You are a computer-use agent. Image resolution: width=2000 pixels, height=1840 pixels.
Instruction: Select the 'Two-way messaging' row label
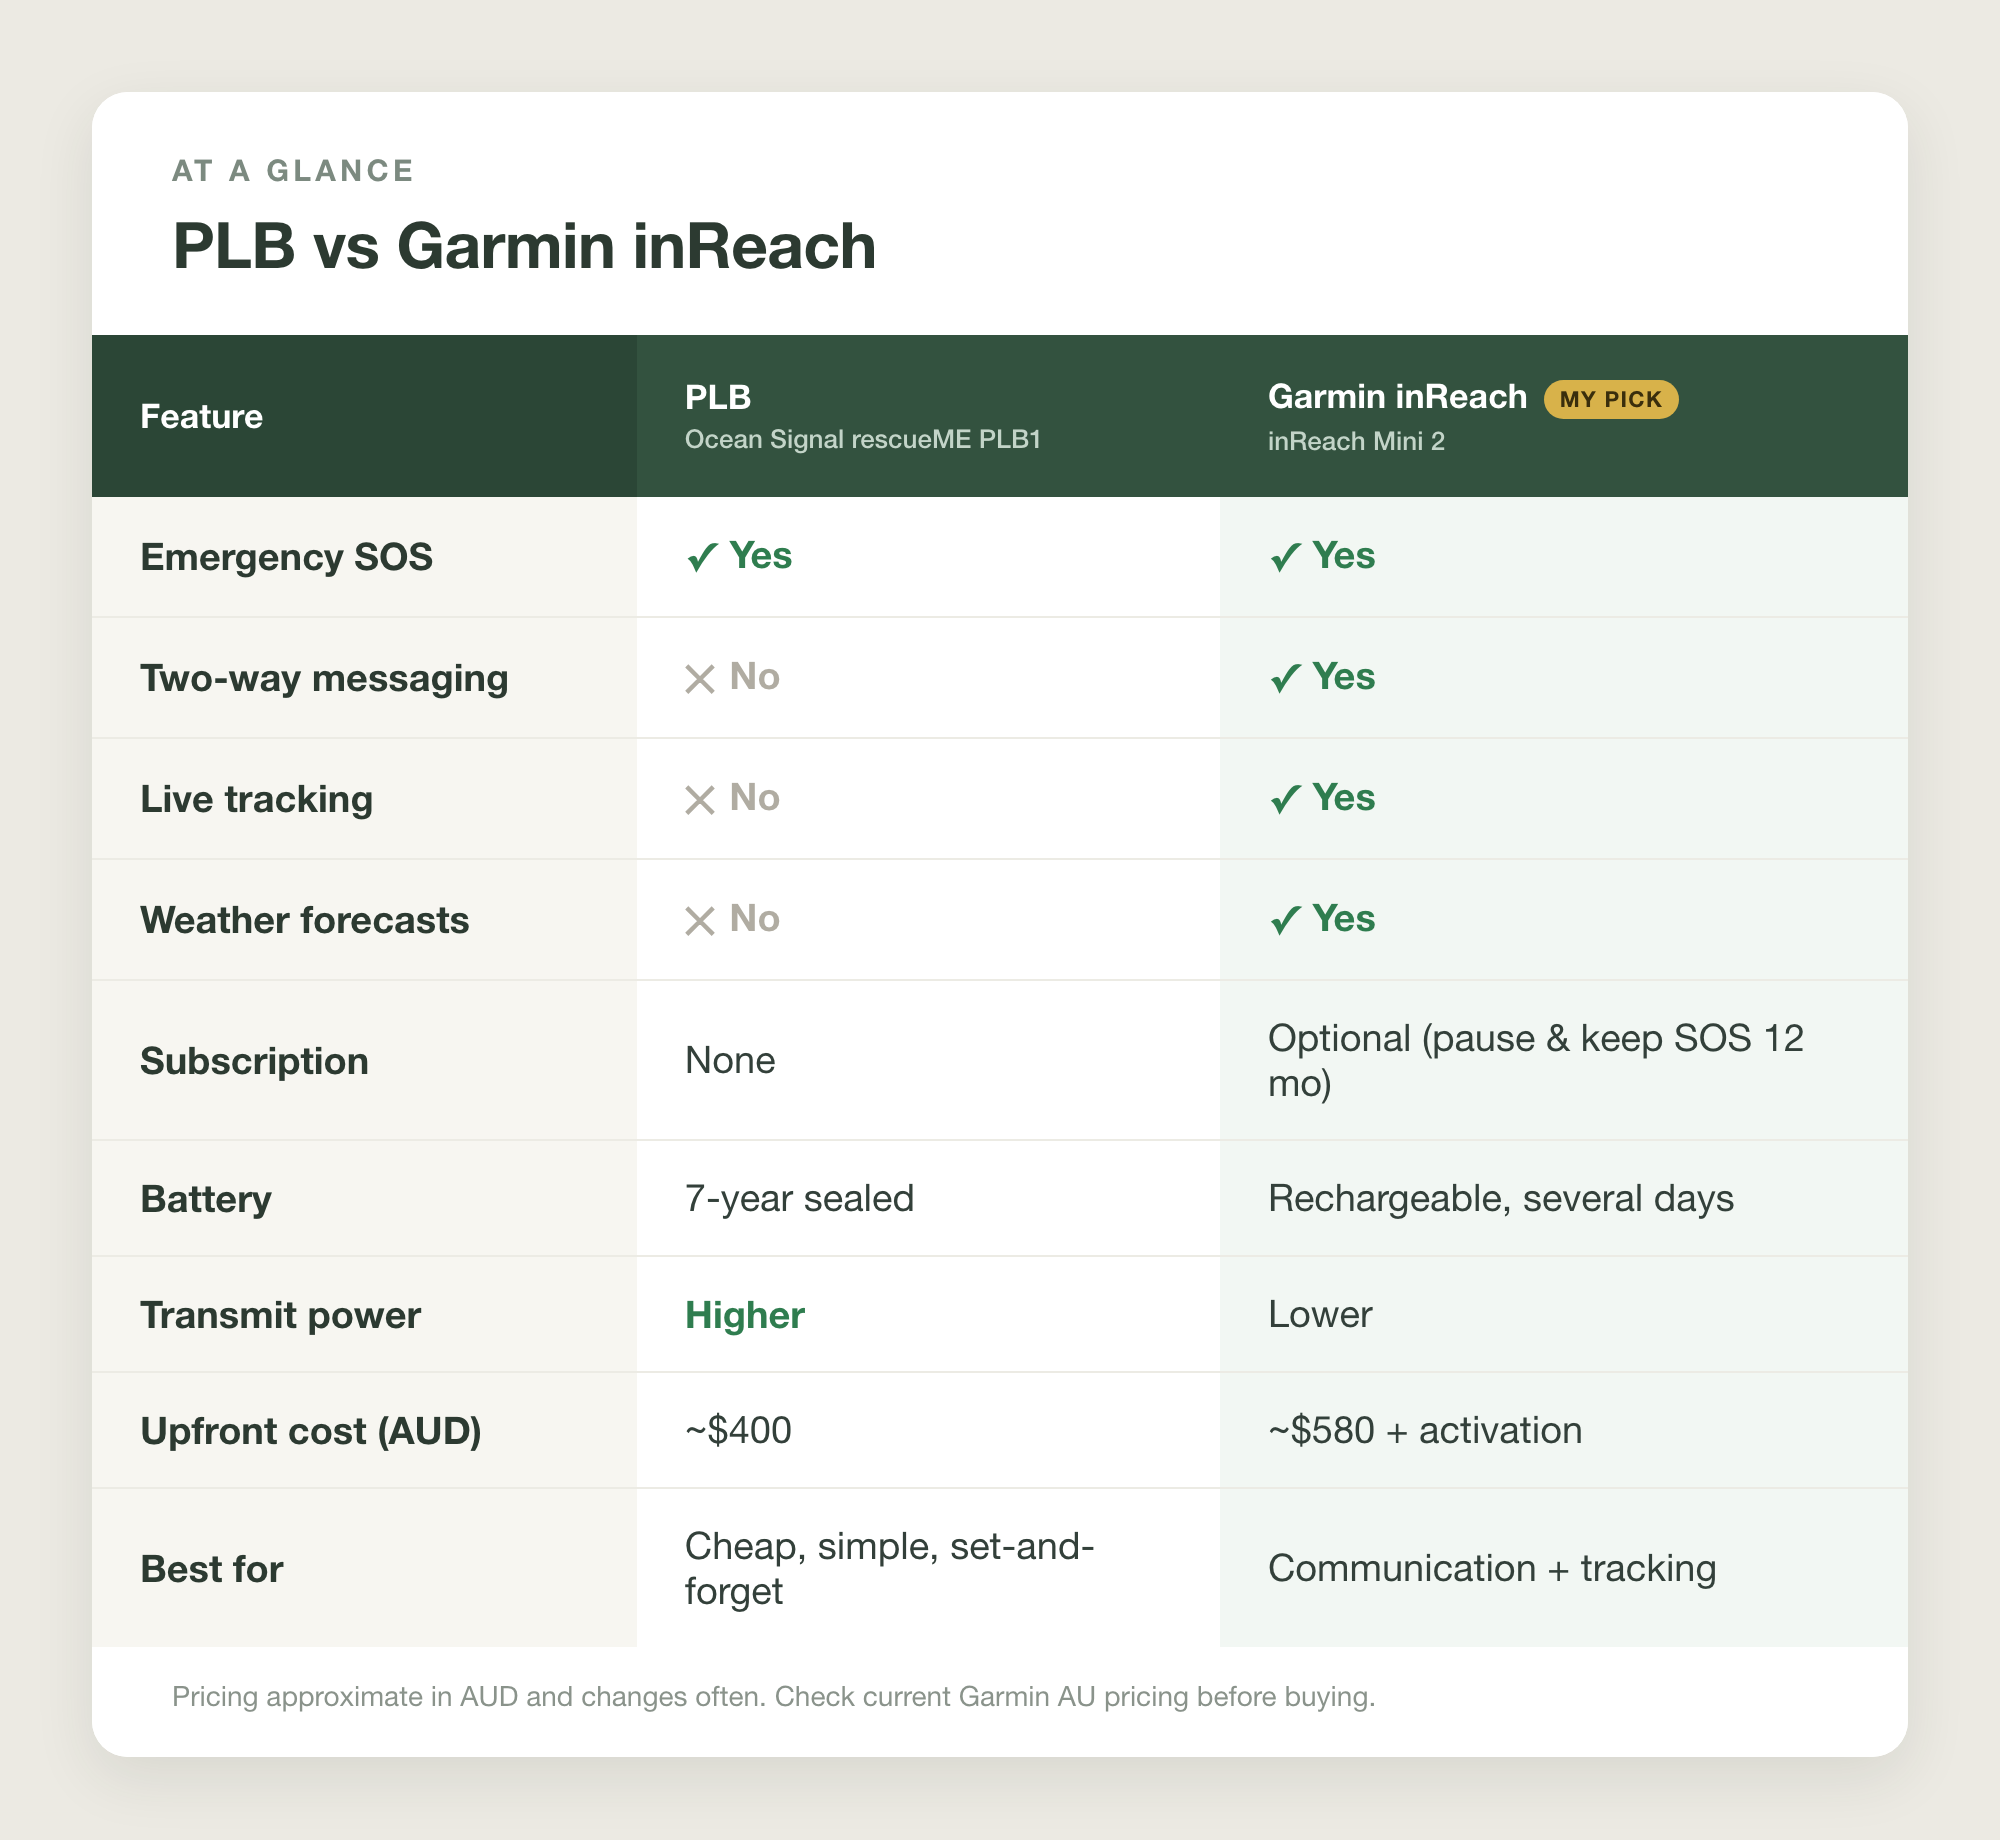point(324,678)
